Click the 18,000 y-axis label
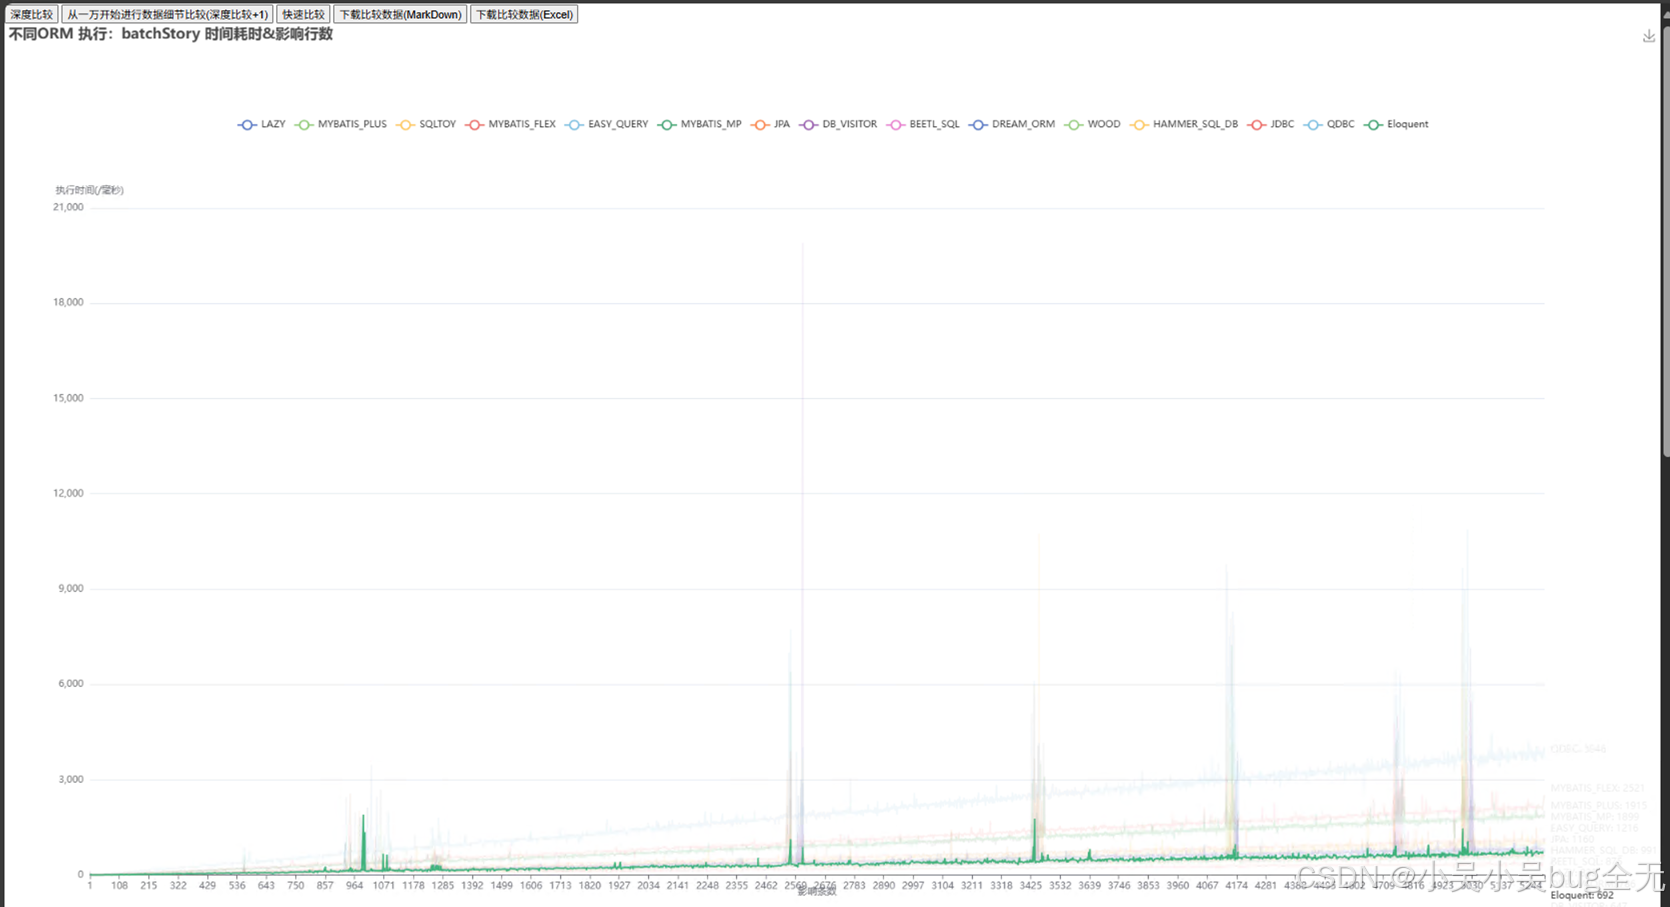This screenshot has height=907, width=1670. click(68, 303)
